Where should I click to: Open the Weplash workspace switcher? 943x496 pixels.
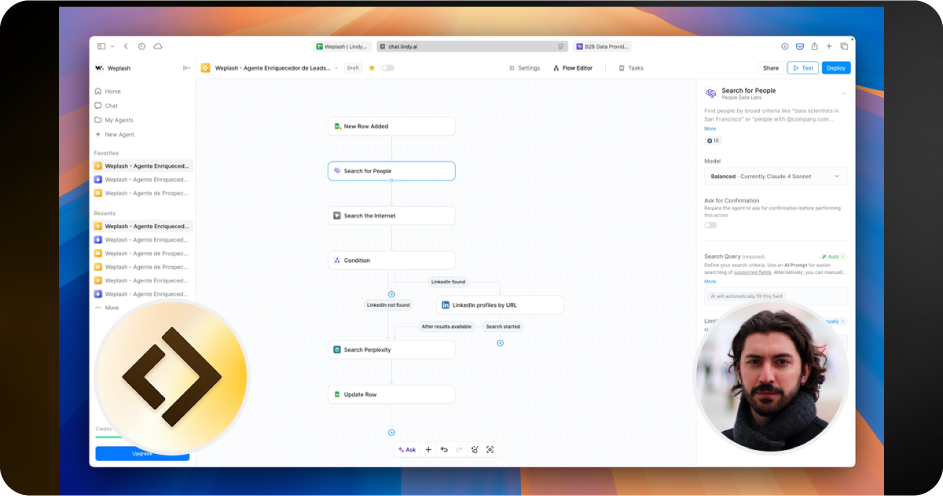[113, 68]
